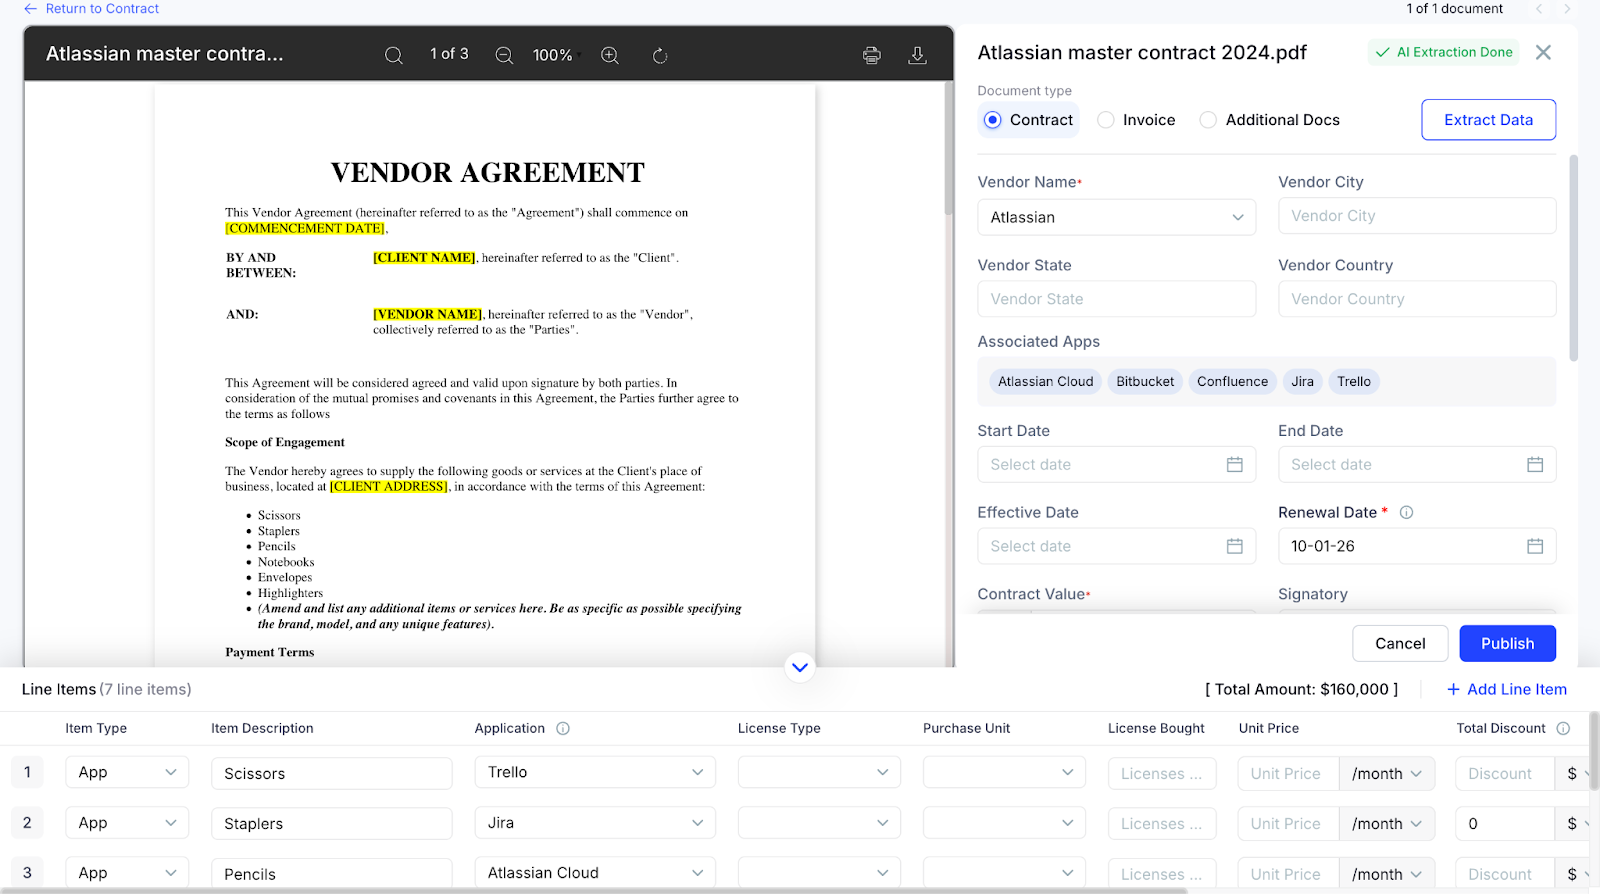Open Application dropdown showing Atlassian Cloud
The image size is (1600, 894).
pos(595,873)
